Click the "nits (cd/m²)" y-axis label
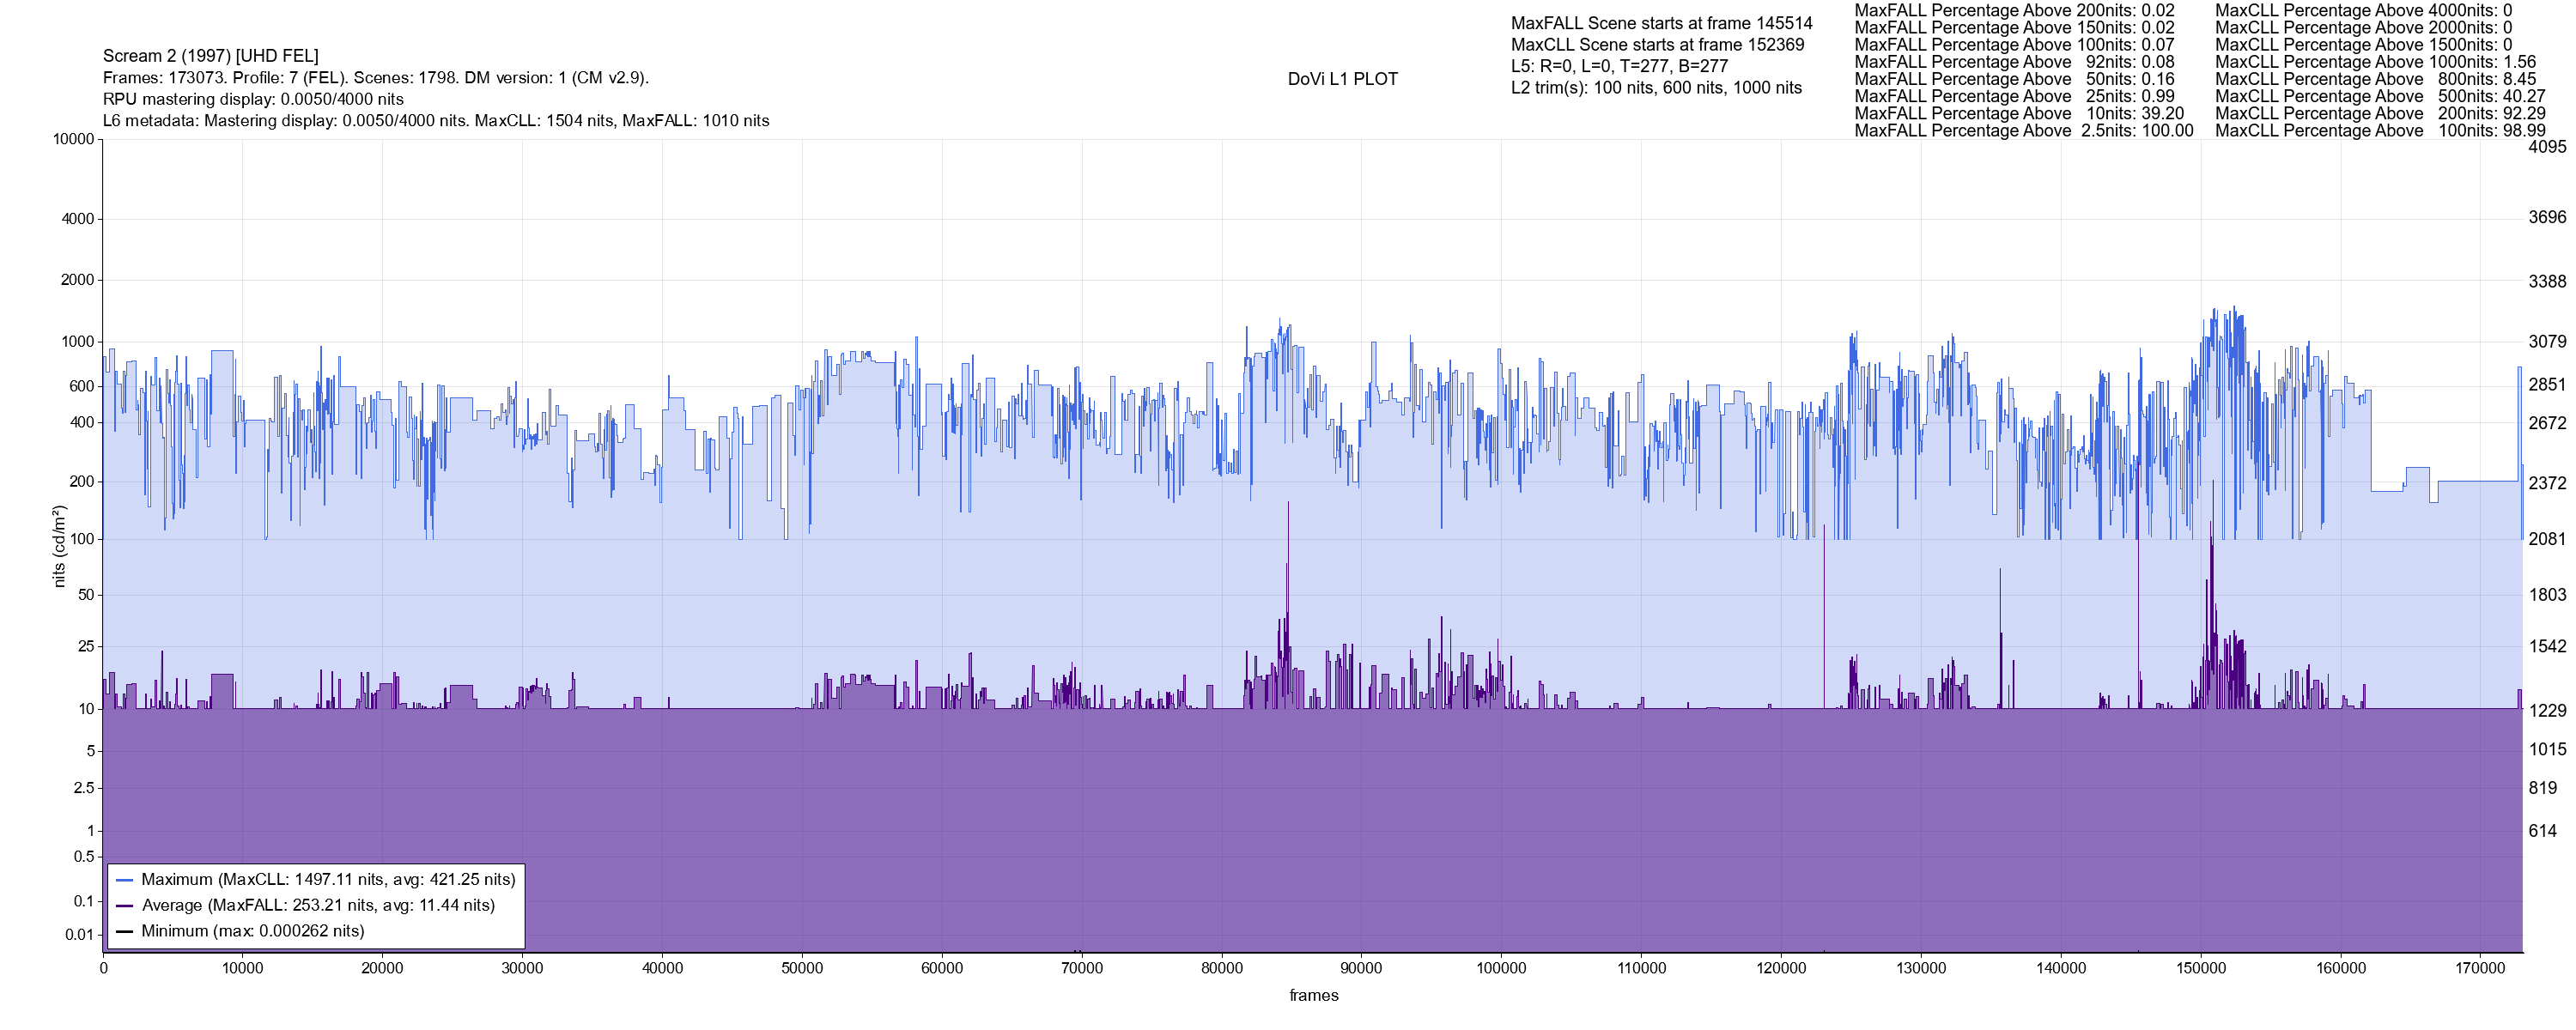Viewport: 2576px width, 1030px height. [59, 546]
